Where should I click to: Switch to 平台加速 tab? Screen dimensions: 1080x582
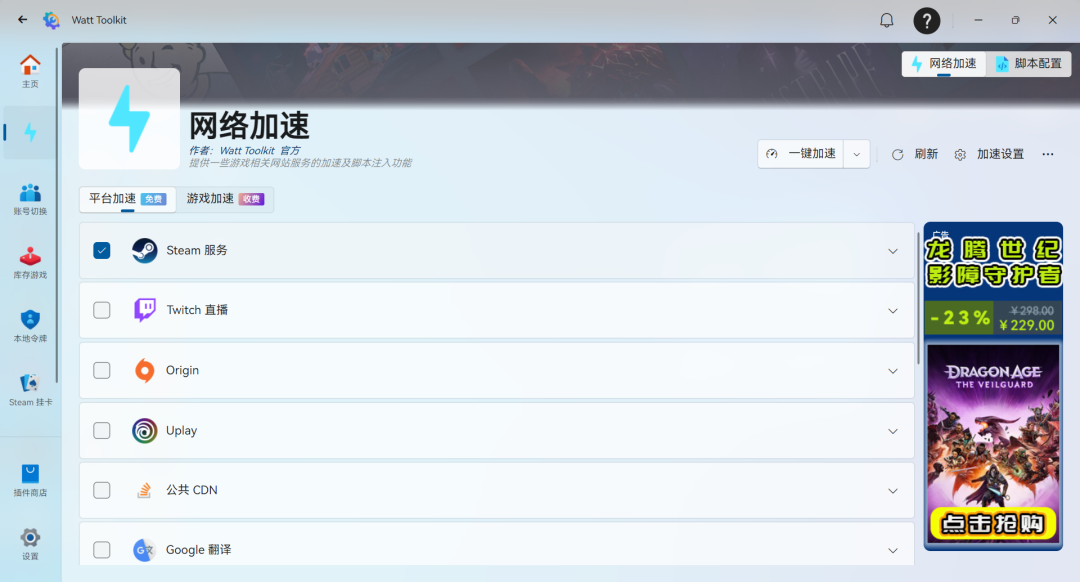click(127, 199)
